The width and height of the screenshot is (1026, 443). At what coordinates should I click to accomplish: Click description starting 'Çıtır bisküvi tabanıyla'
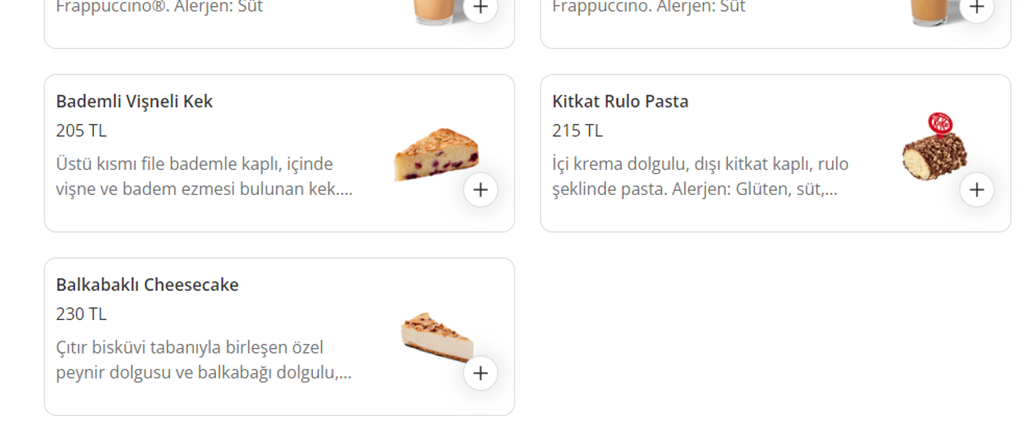pyautogui.click(x=204, y=360)
